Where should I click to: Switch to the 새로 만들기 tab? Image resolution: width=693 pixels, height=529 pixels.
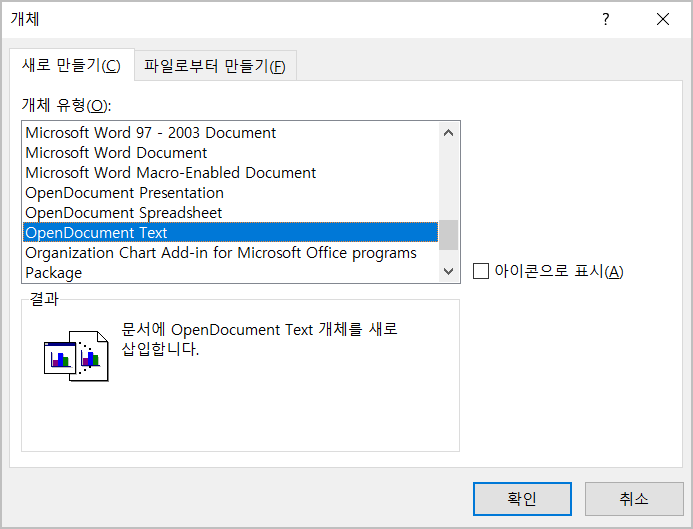72,65
